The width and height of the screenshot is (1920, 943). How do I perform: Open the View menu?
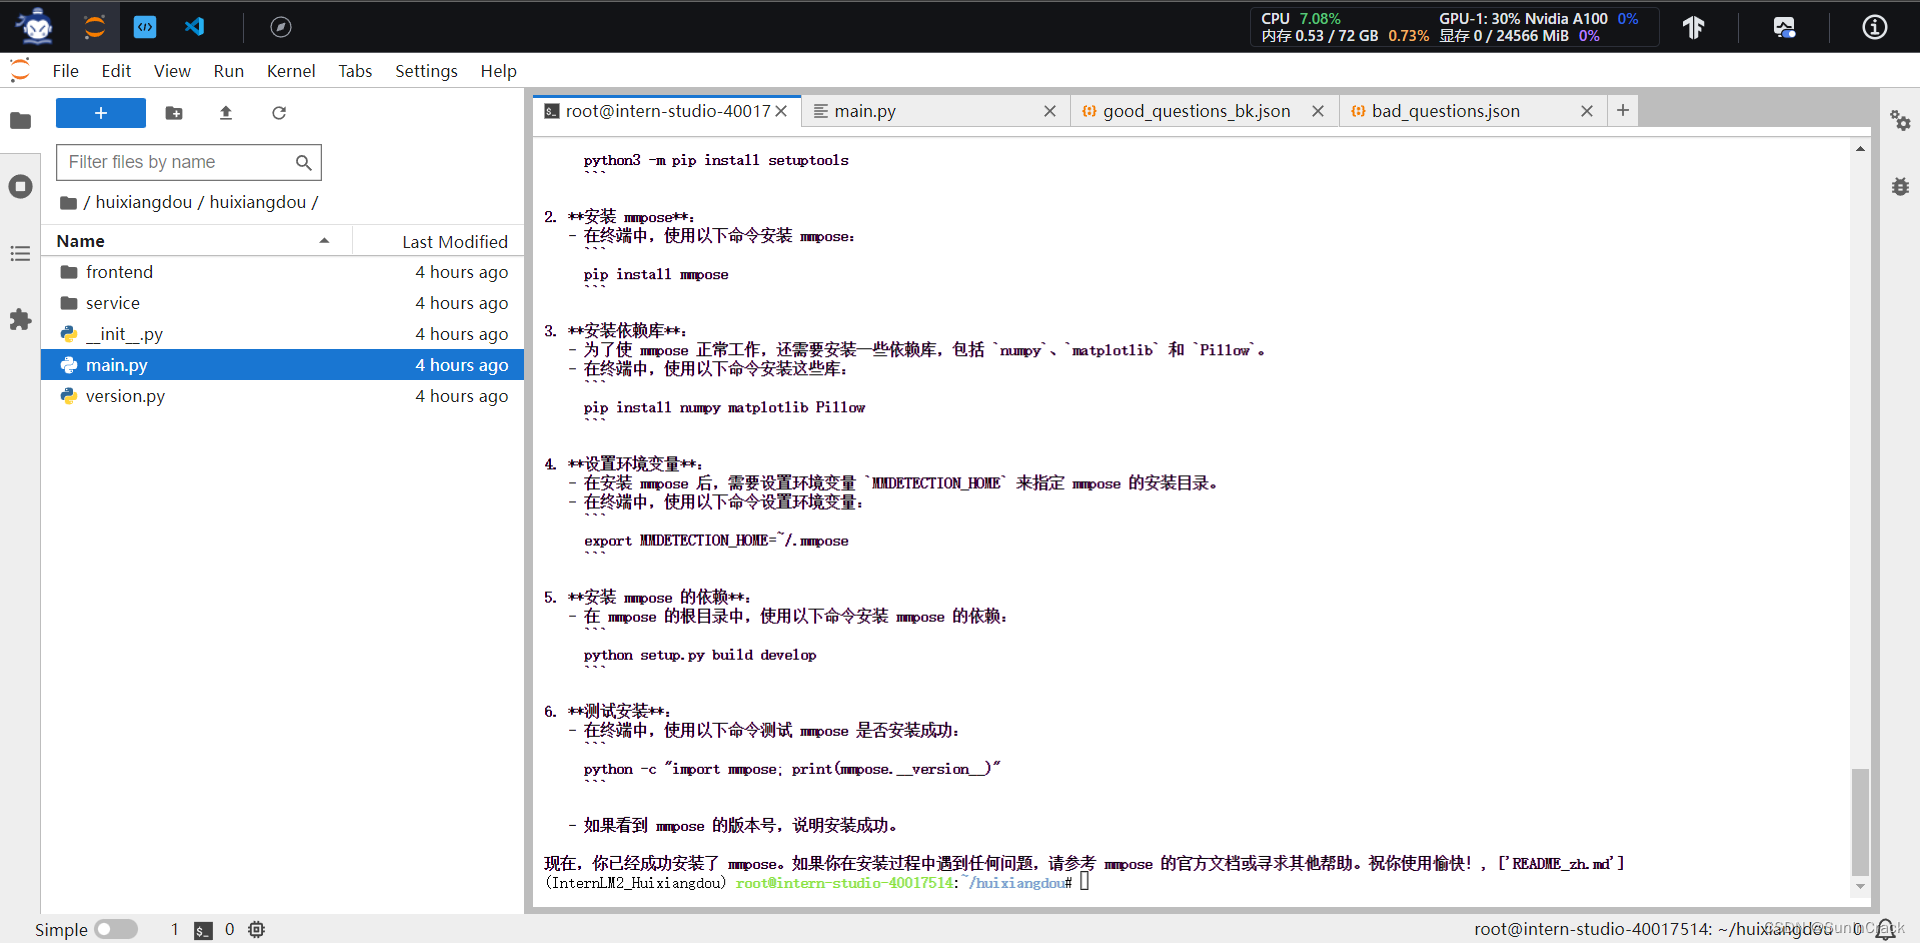[172, 71]
